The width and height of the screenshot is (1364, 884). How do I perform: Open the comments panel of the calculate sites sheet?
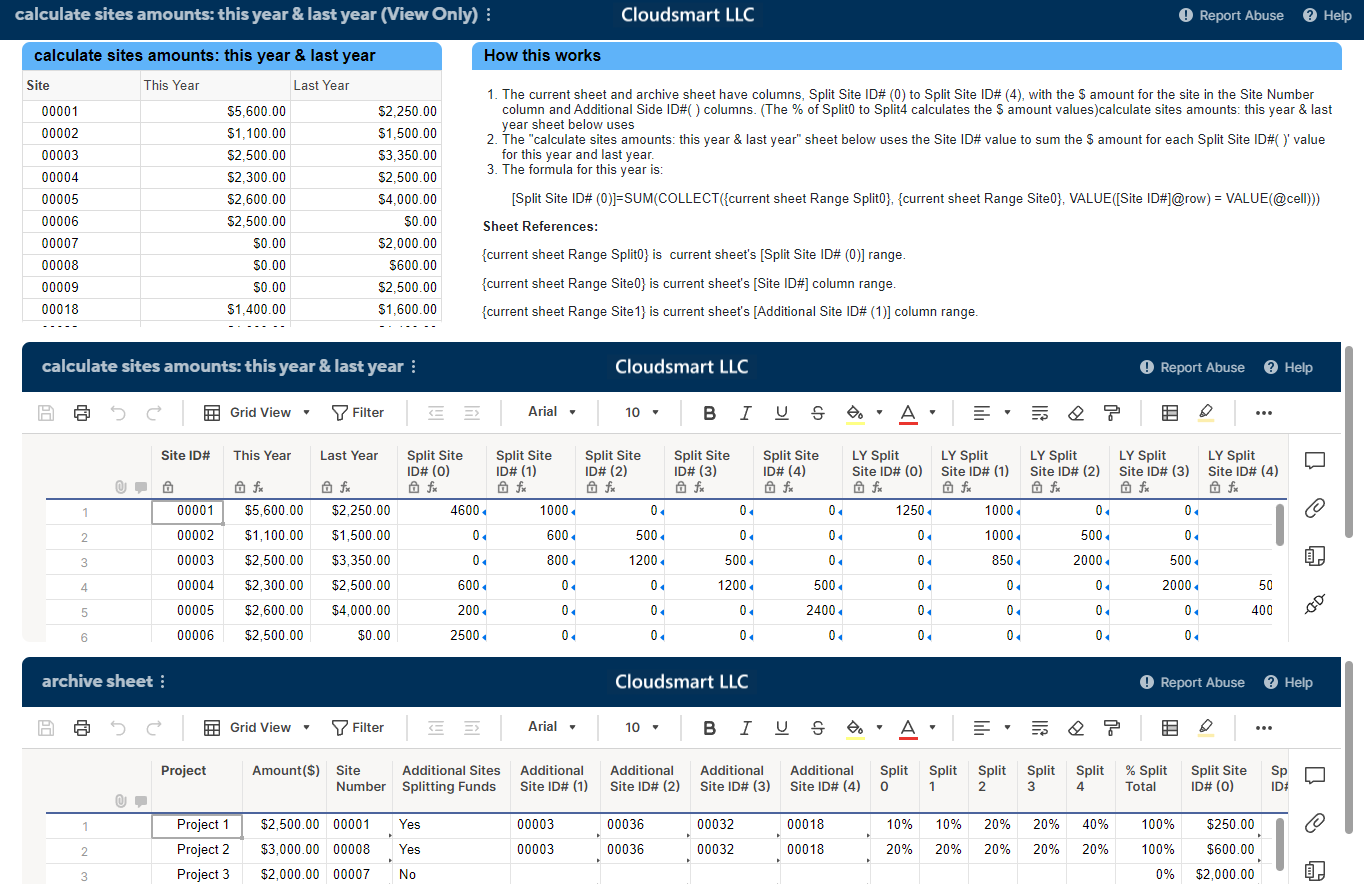(x=1315, y=461)
